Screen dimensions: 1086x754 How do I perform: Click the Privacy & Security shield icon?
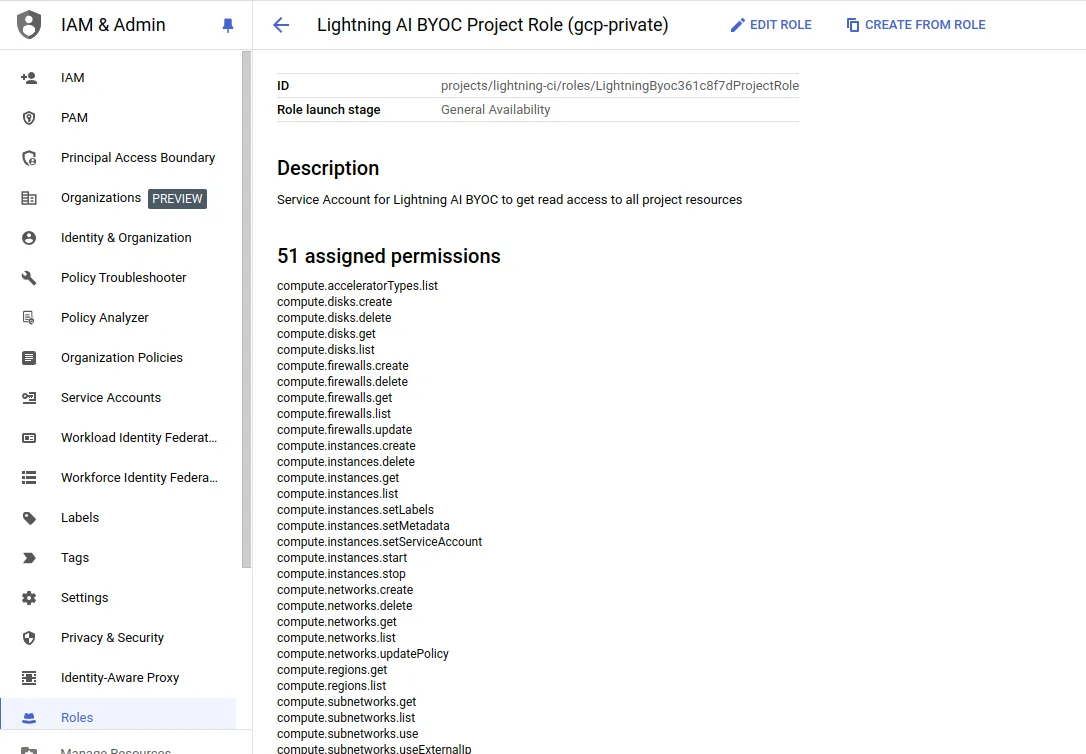coord(29,638)
